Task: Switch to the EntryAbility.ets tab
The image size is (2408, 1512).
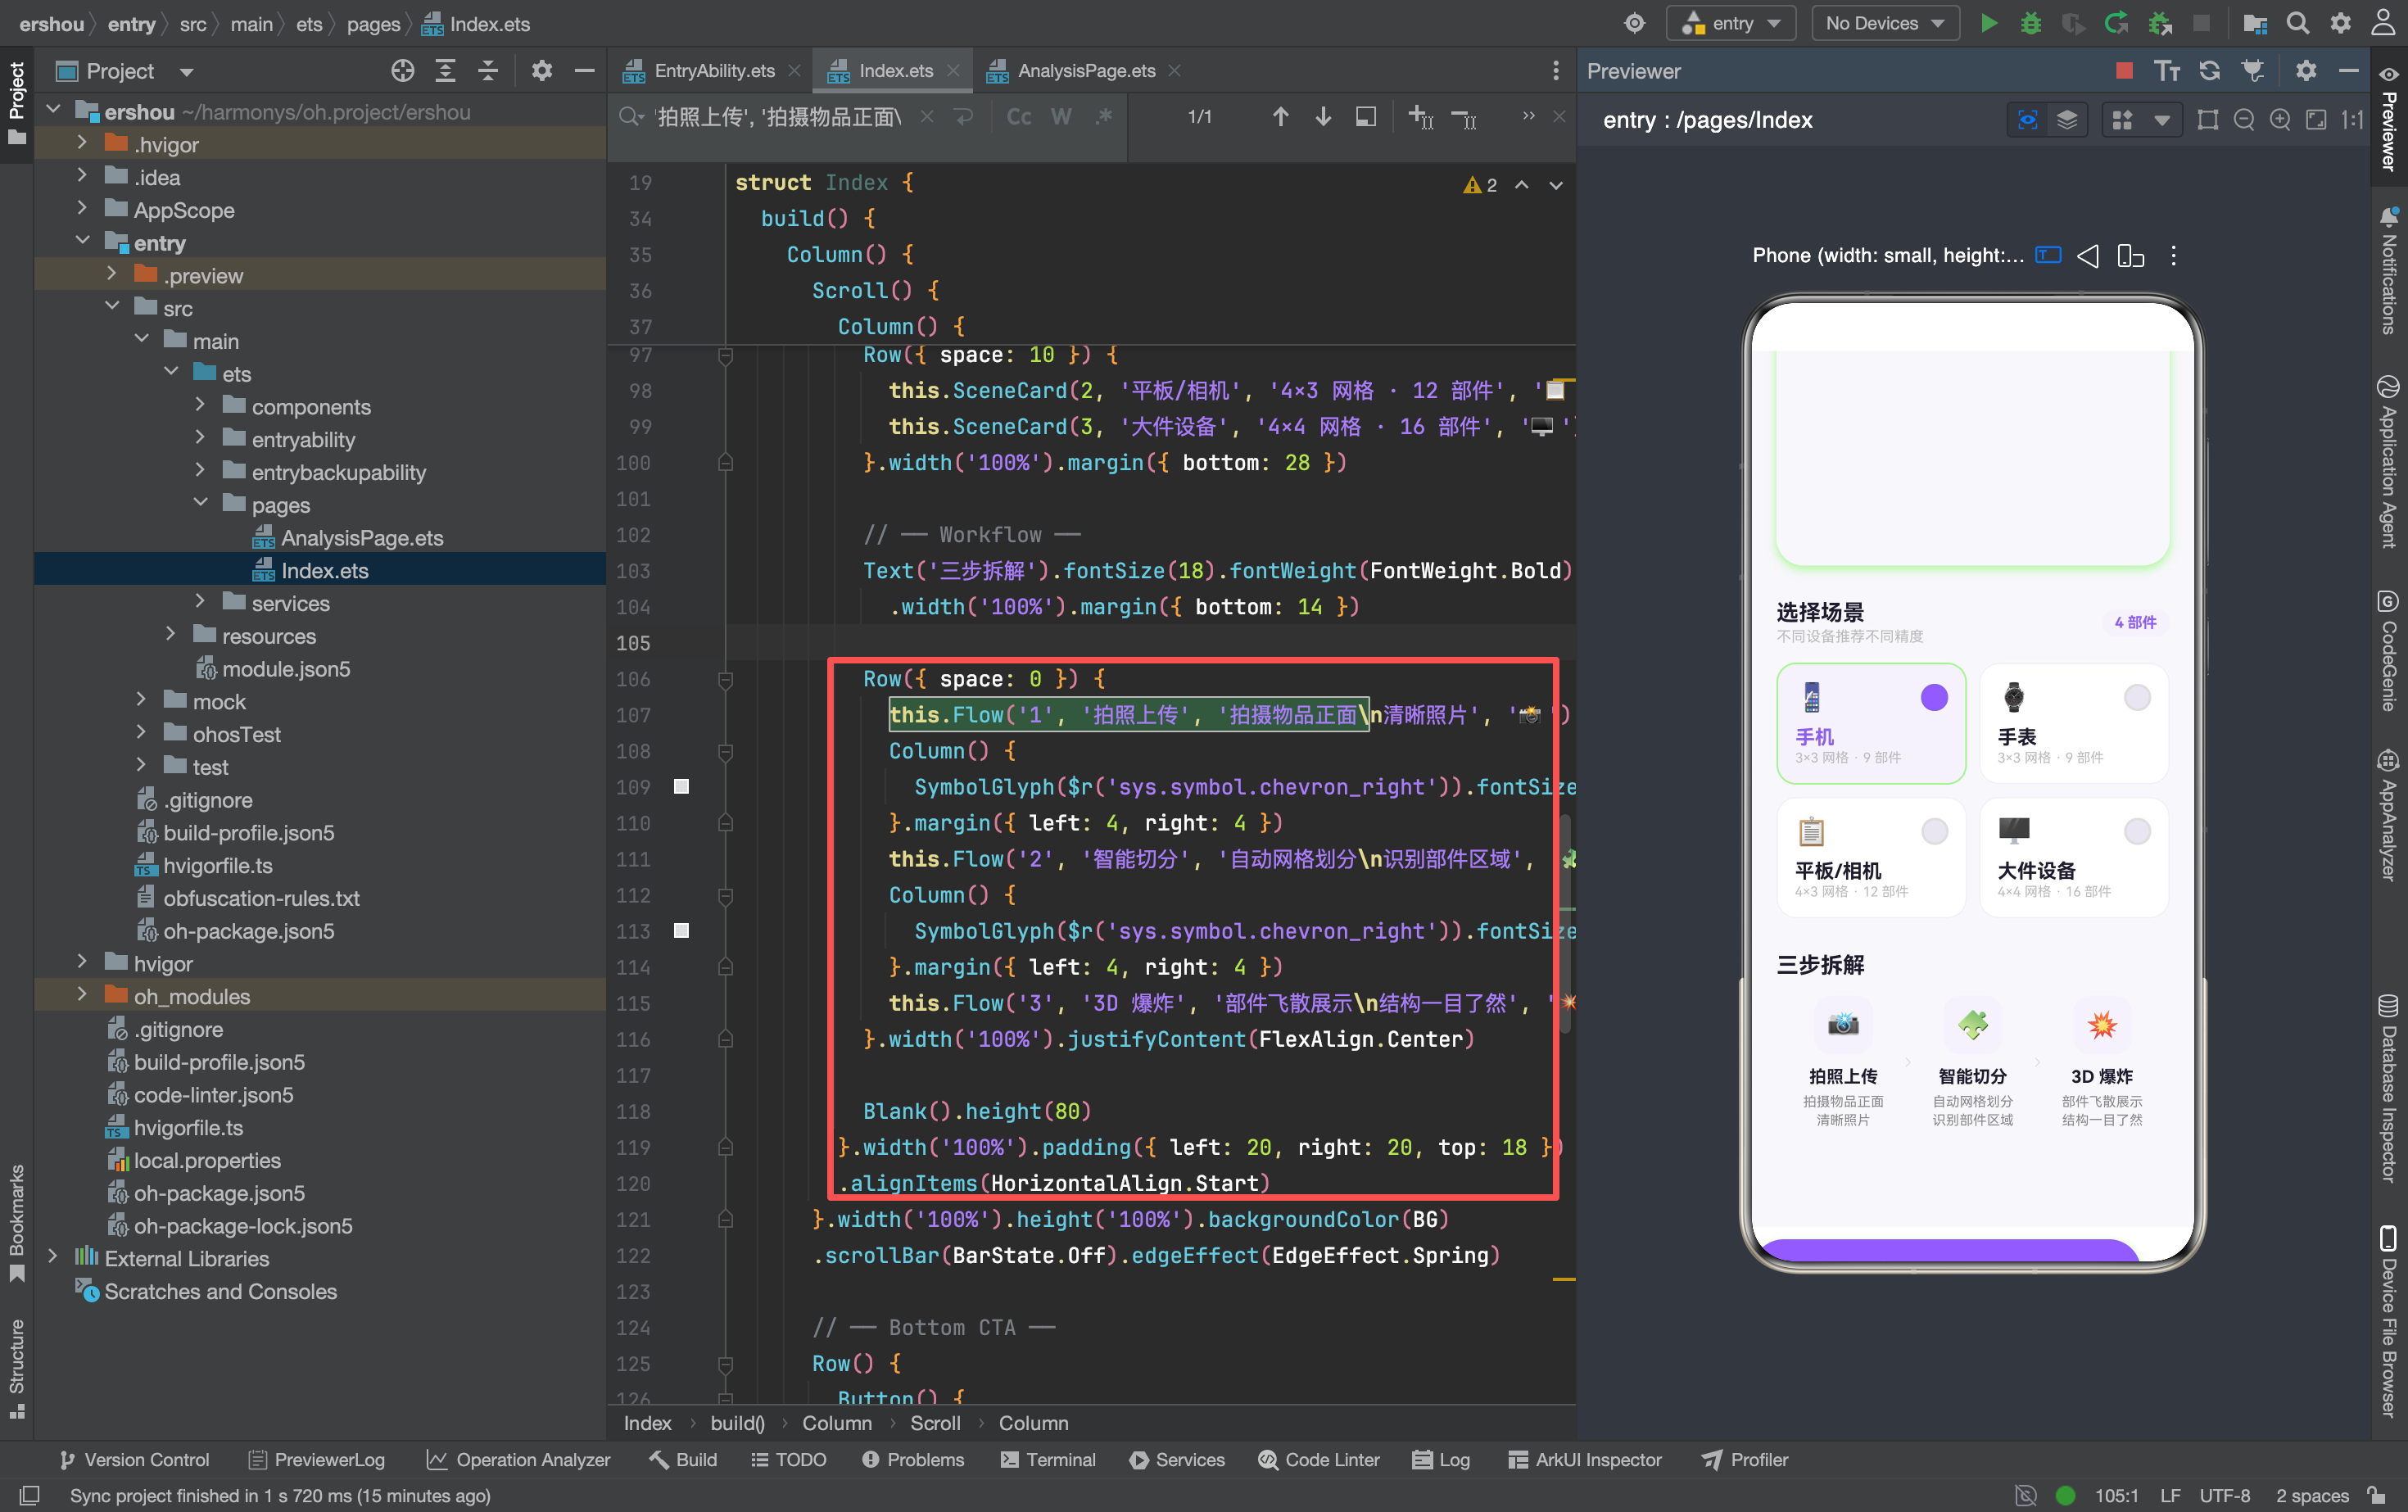Action: pyautogui.click(x=712, y=70)
